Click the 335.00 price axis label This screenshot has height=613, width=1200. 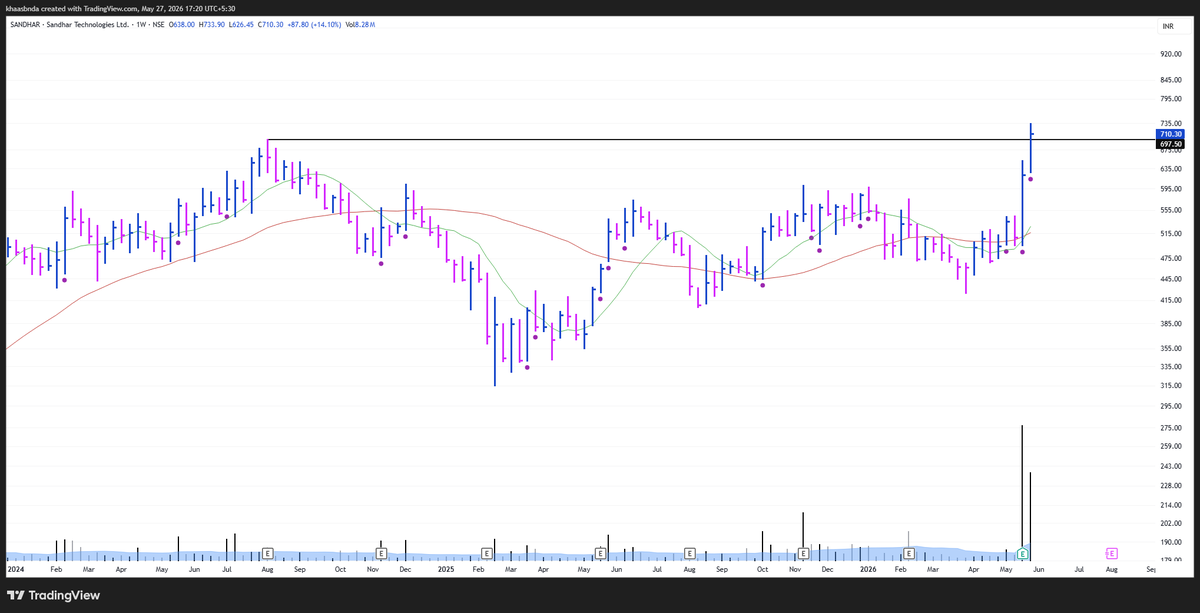click(1171, 366)
